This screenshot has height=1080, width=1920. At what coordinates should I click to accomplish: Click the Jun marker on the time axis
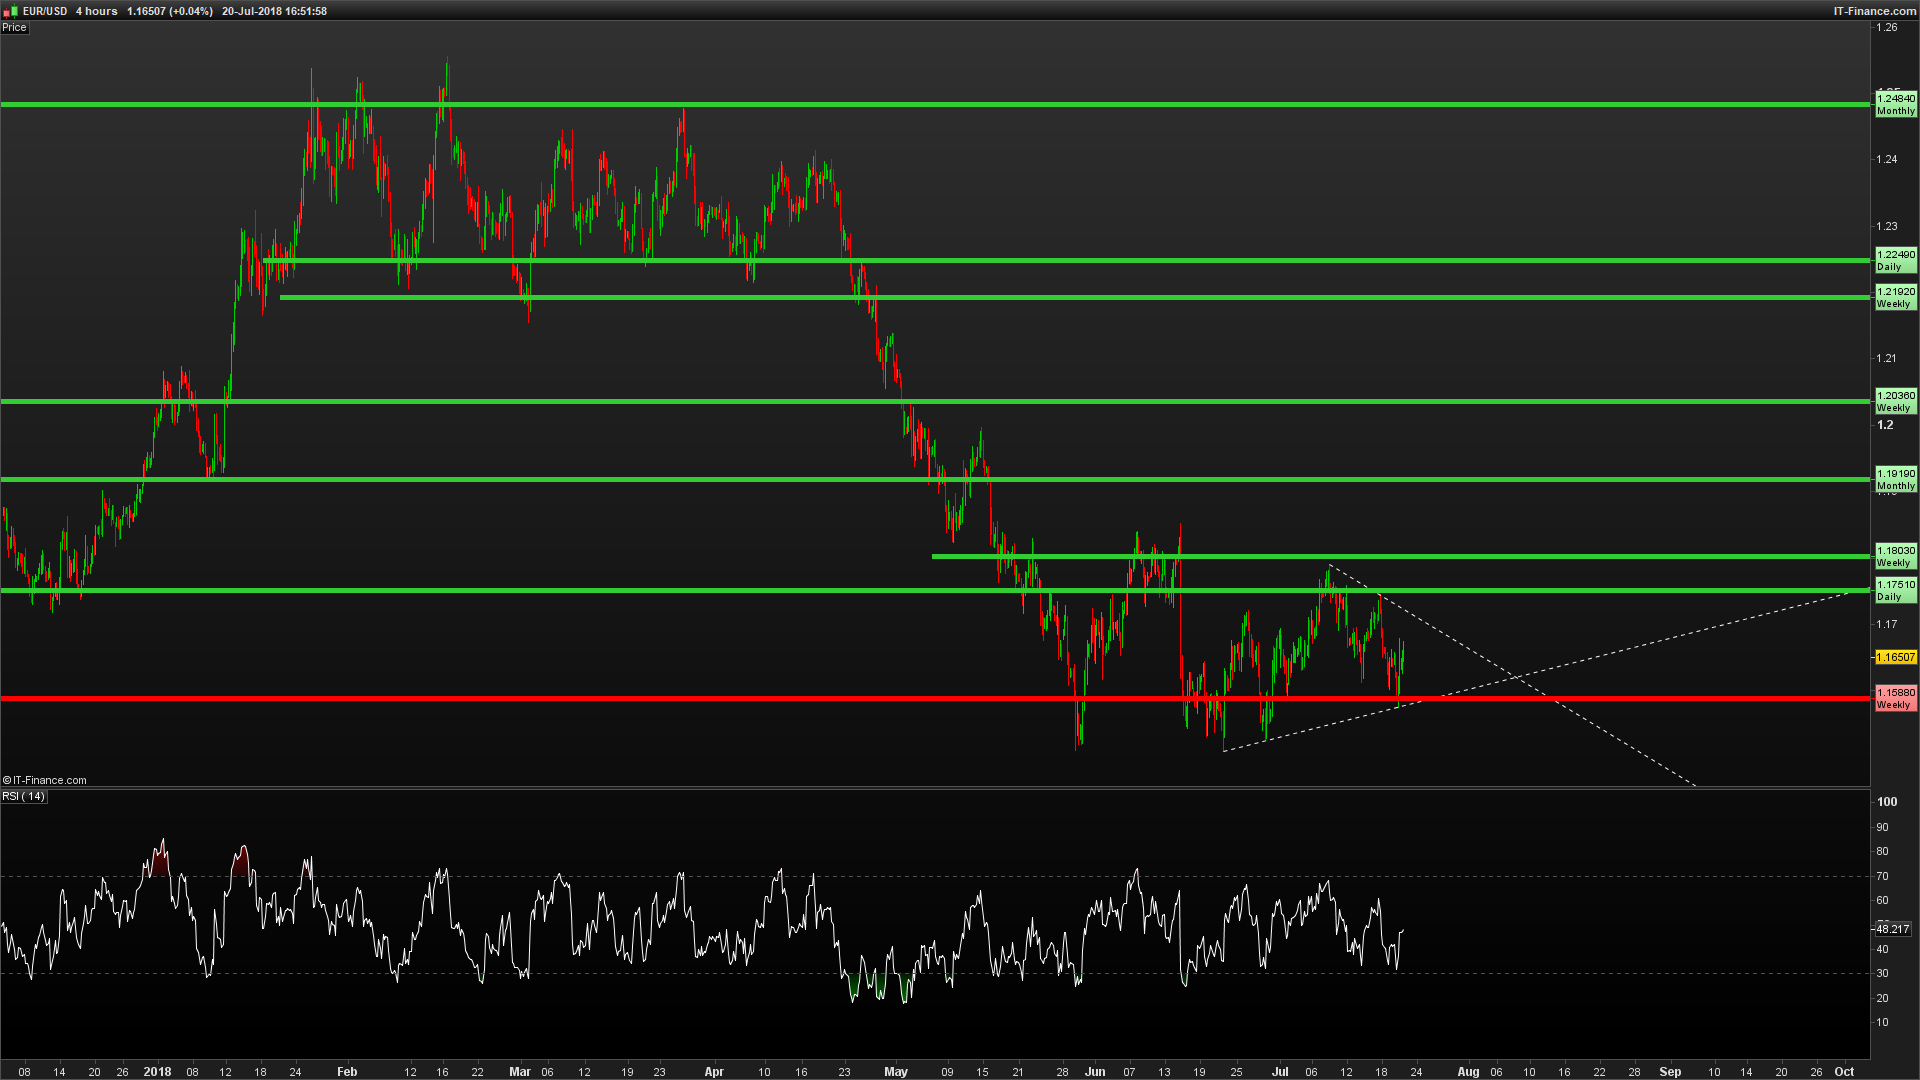tap(1095, 1071)
